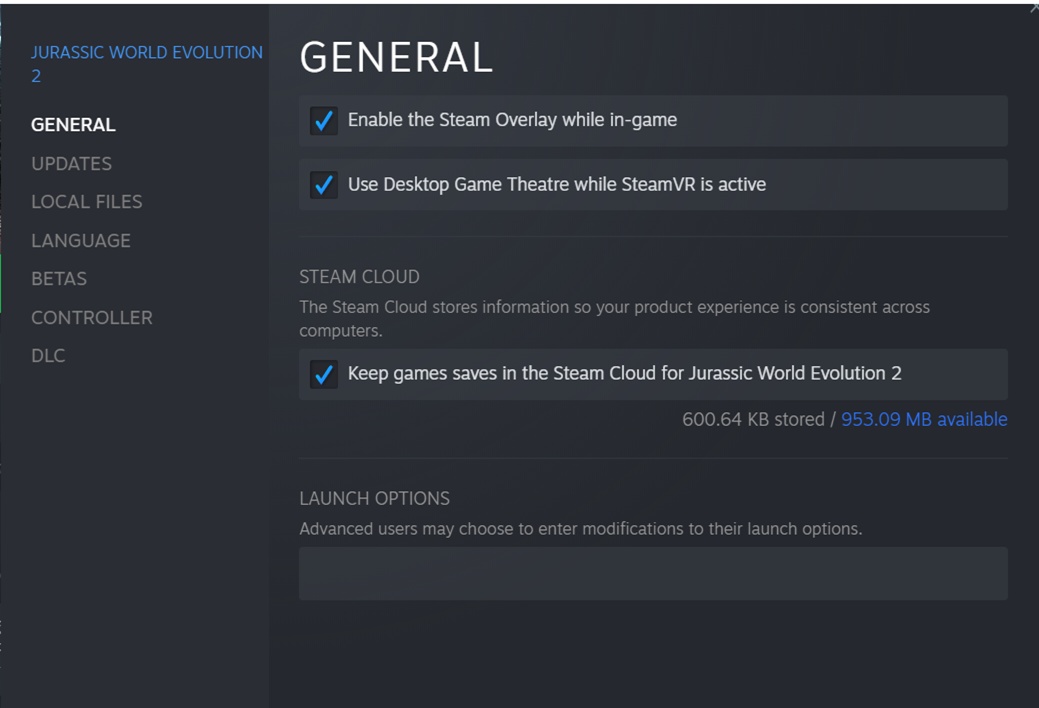Click the '953.09 MB available' link
1039x708 pixels.
coord(923,420)
